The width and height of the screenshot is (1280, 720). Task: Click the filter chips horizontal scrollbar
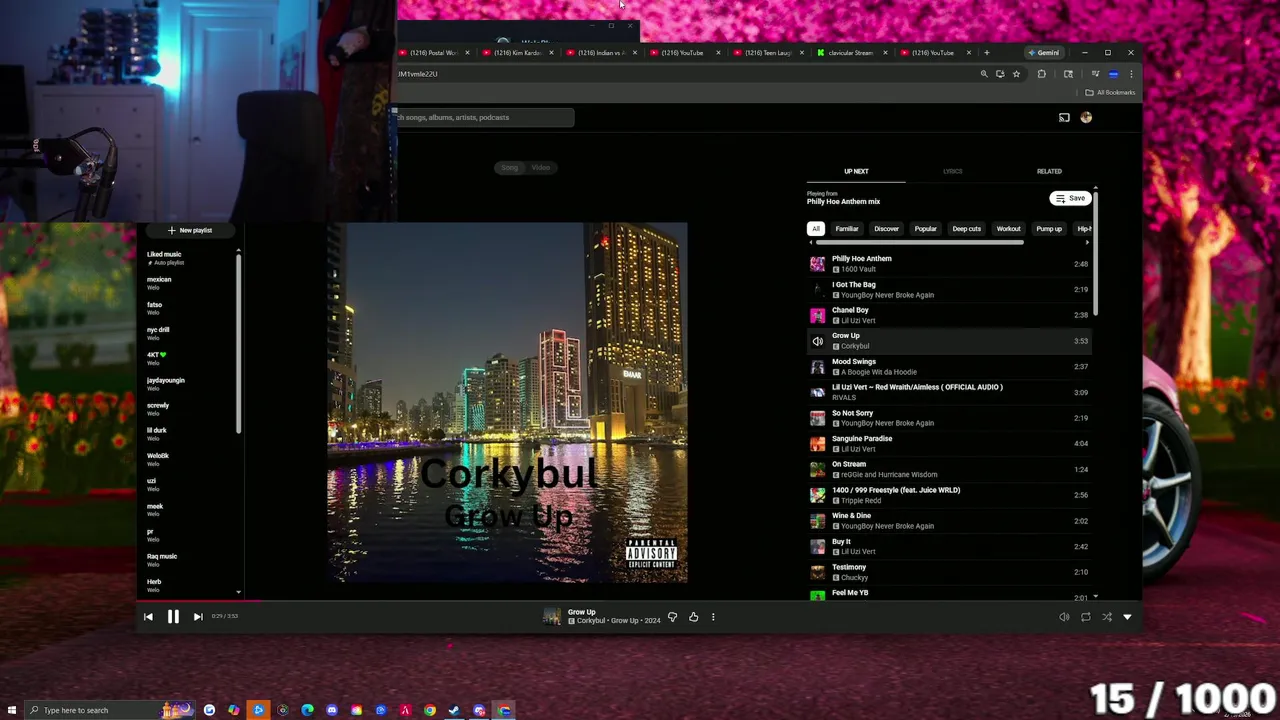pos(920,242)
